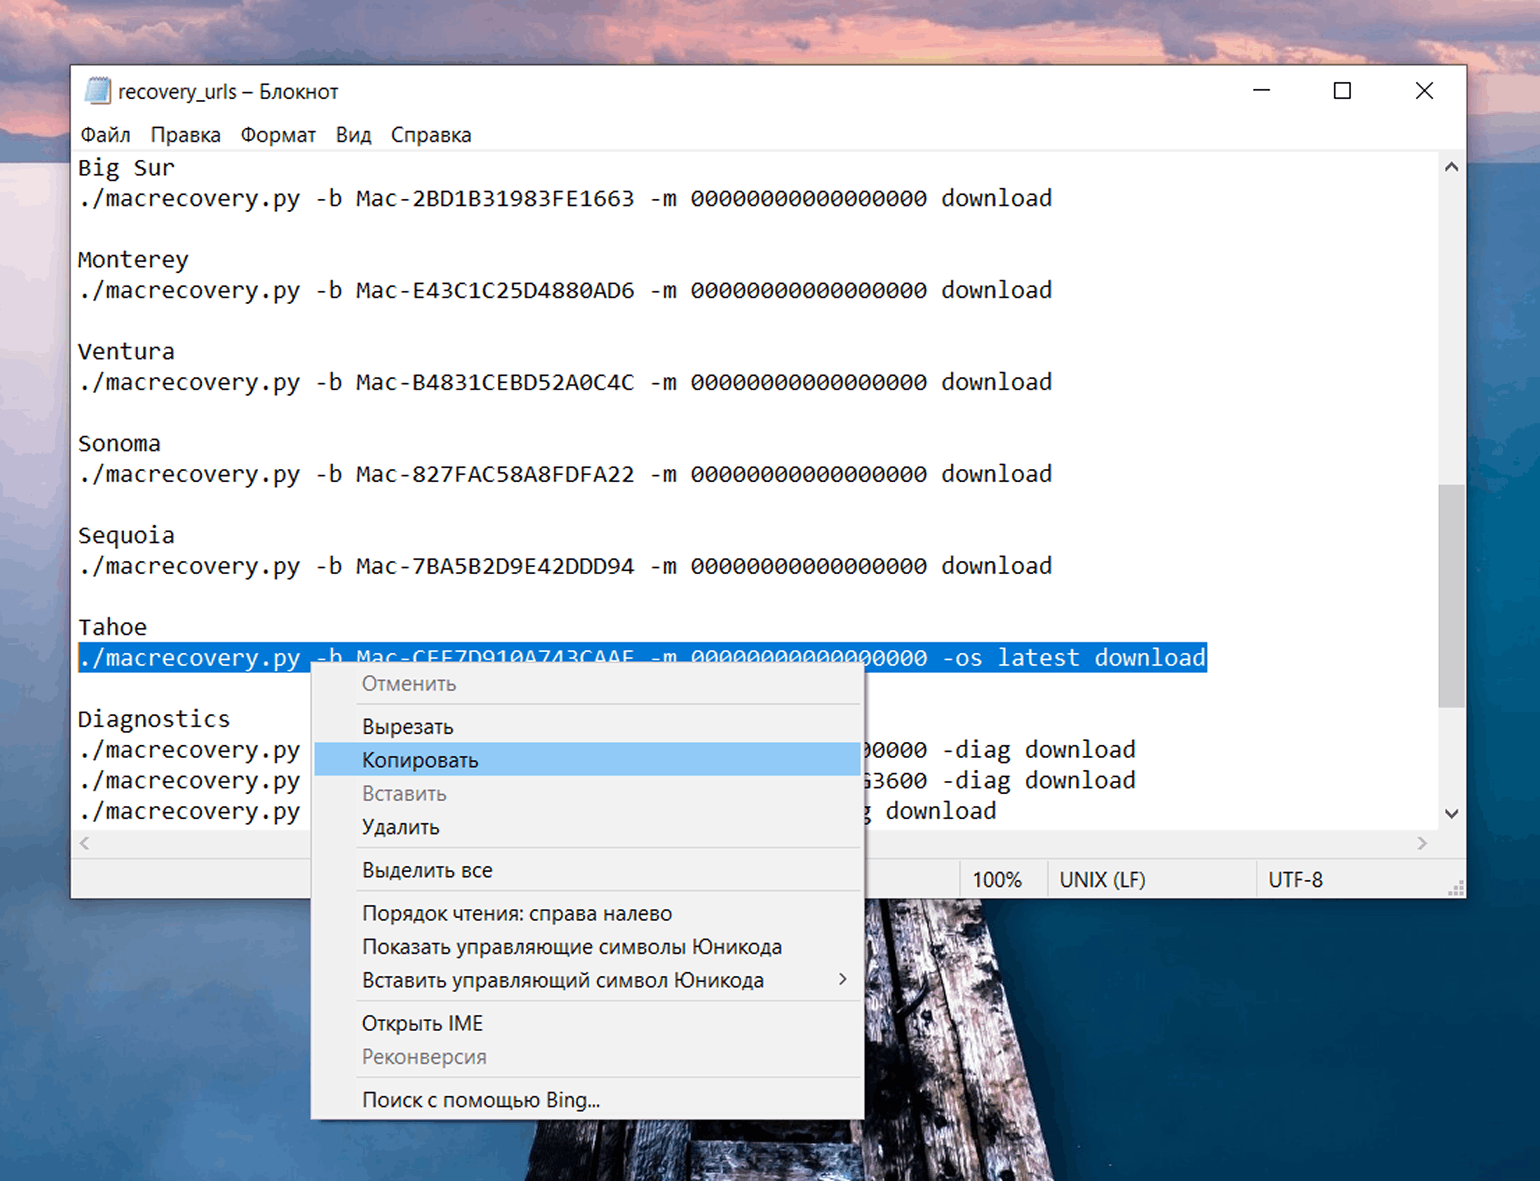This screenshot has height=1181, width=1540.
Task: Choose Вырезать in the context menu
Action: pos(587,727)
